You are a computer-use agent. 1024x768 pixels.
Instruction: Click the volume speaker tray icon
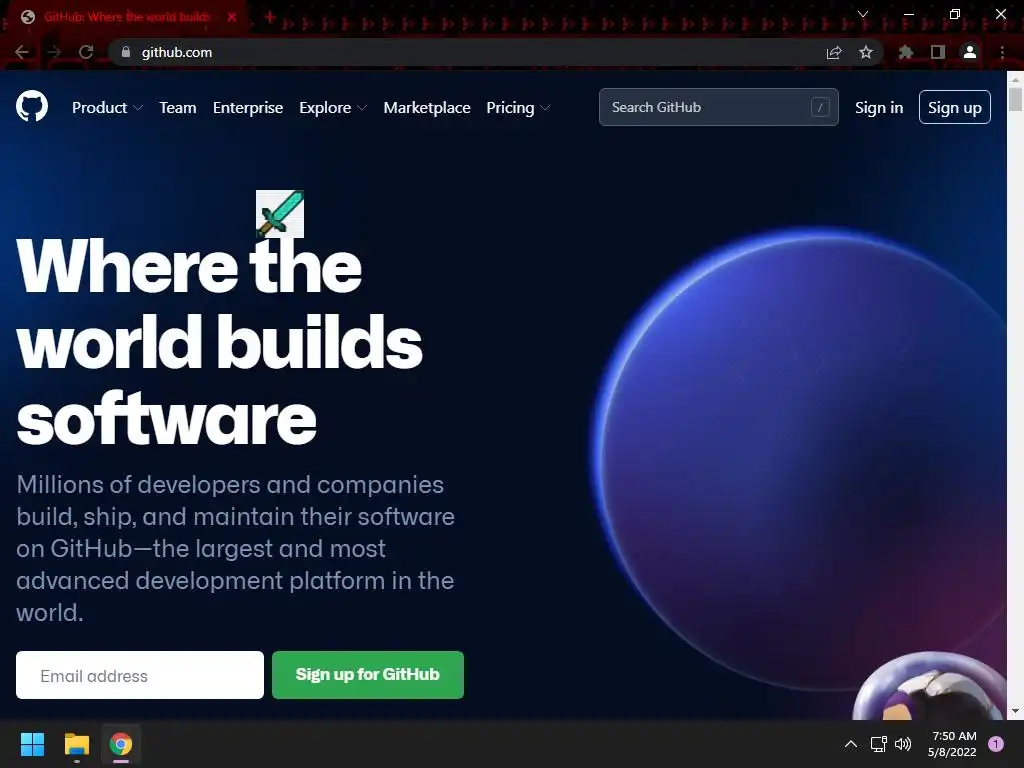pos(903,744)
